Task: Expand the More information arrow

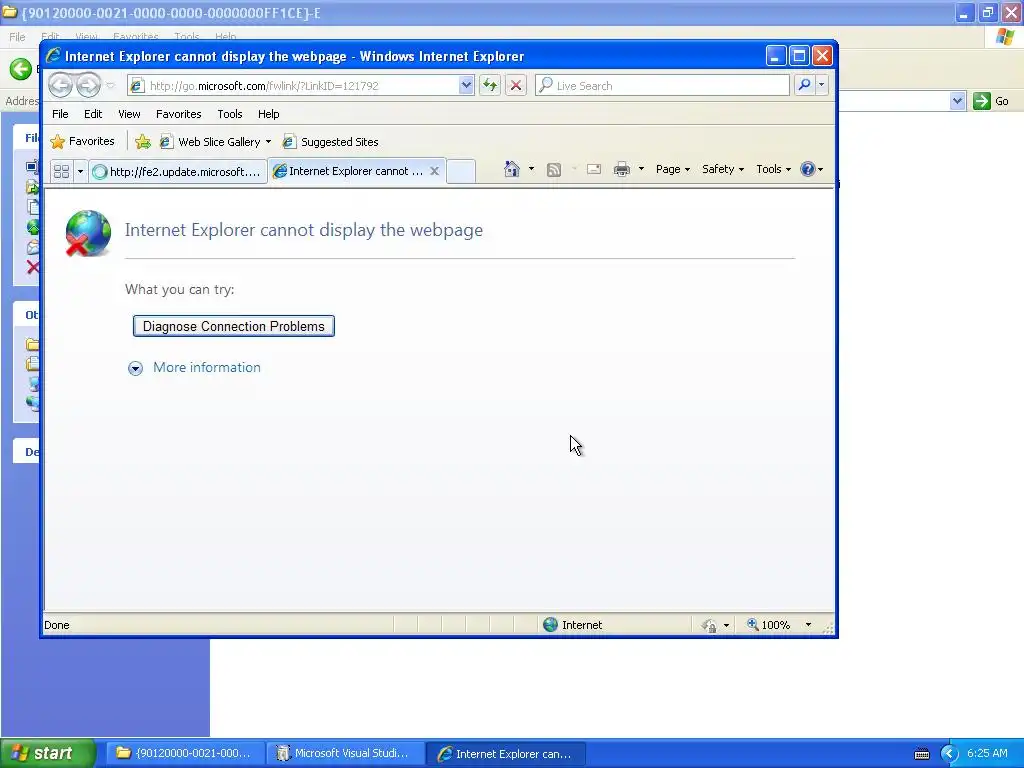Action: 135,368
